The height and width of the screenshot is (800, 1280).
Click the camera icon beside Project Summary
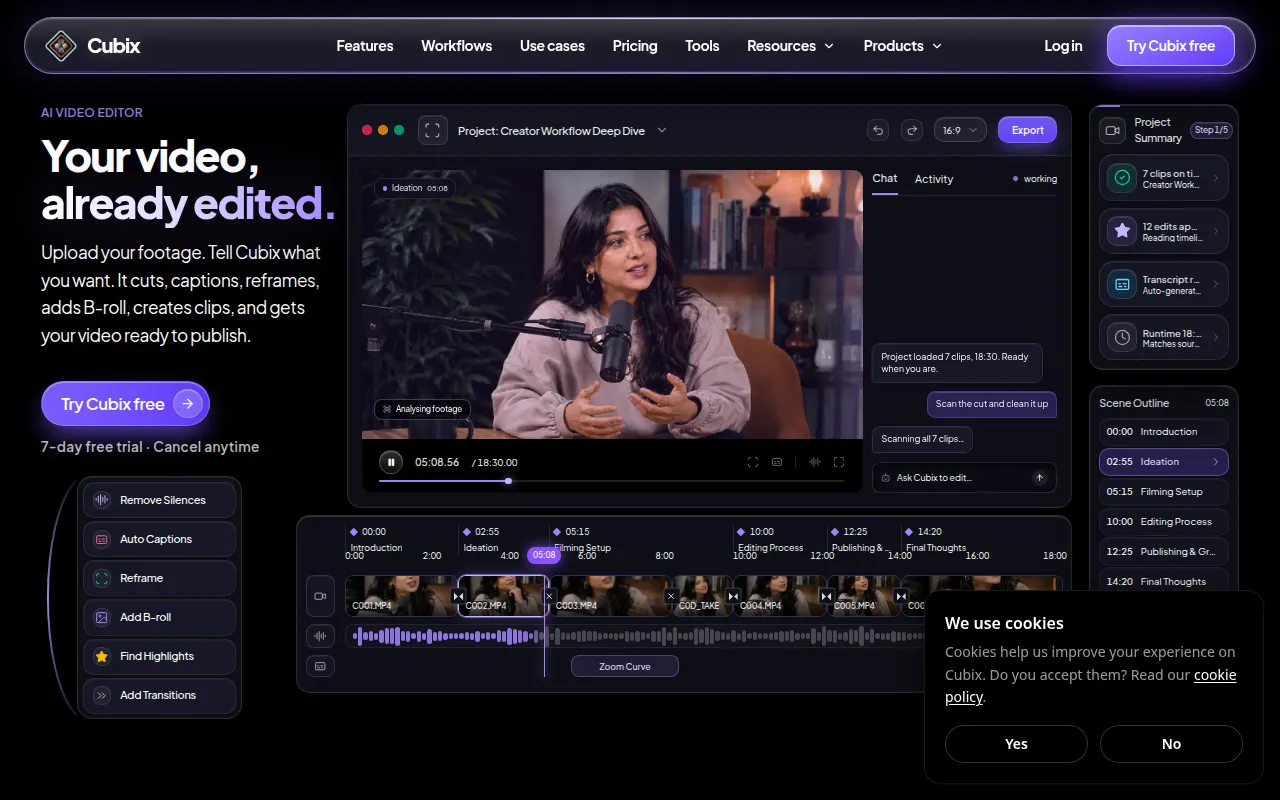click(1112, 130)
